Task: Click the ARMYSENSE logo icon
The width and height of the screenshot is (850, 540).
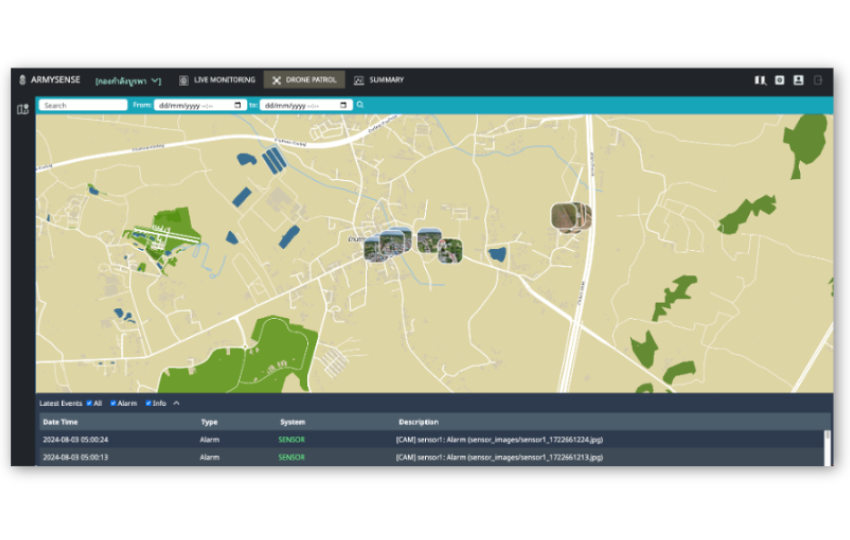Action: click(22, 80)
